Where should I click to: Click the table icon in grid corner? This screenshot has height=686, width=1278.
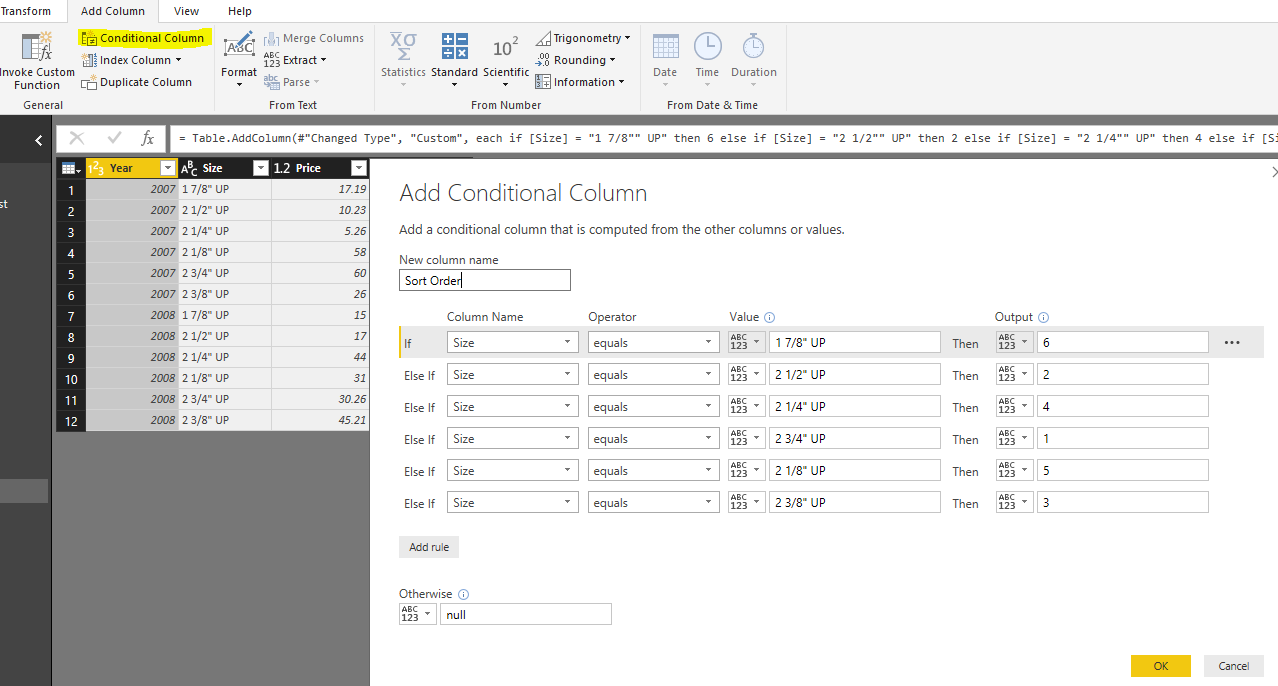pos(70,168)
